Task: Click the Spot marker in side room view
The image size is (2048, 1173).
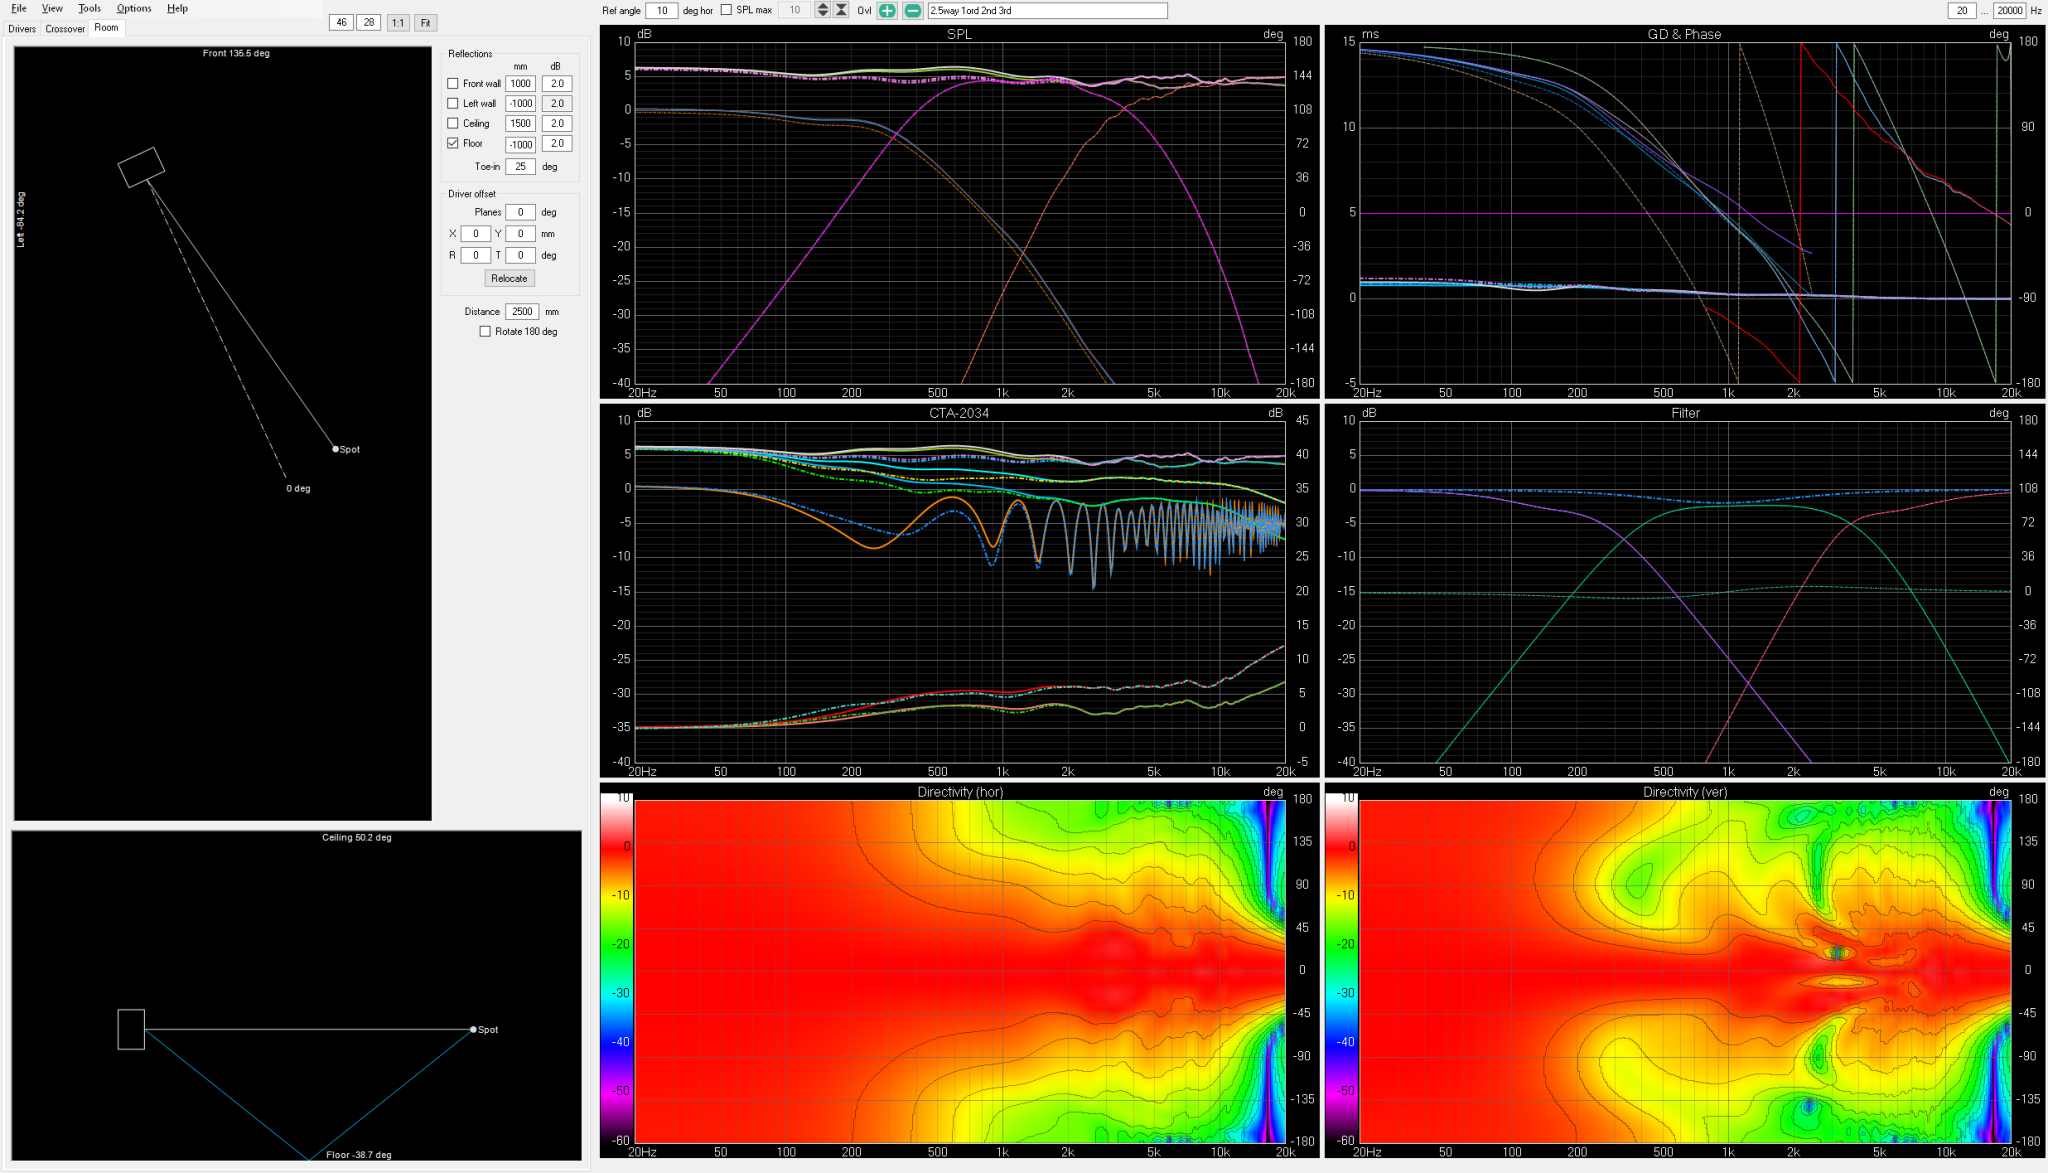Action: (474, 1029)
